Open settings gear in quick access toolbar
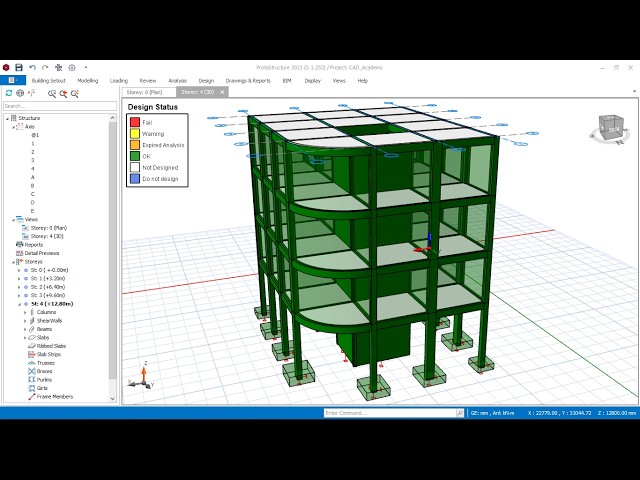 72,67
